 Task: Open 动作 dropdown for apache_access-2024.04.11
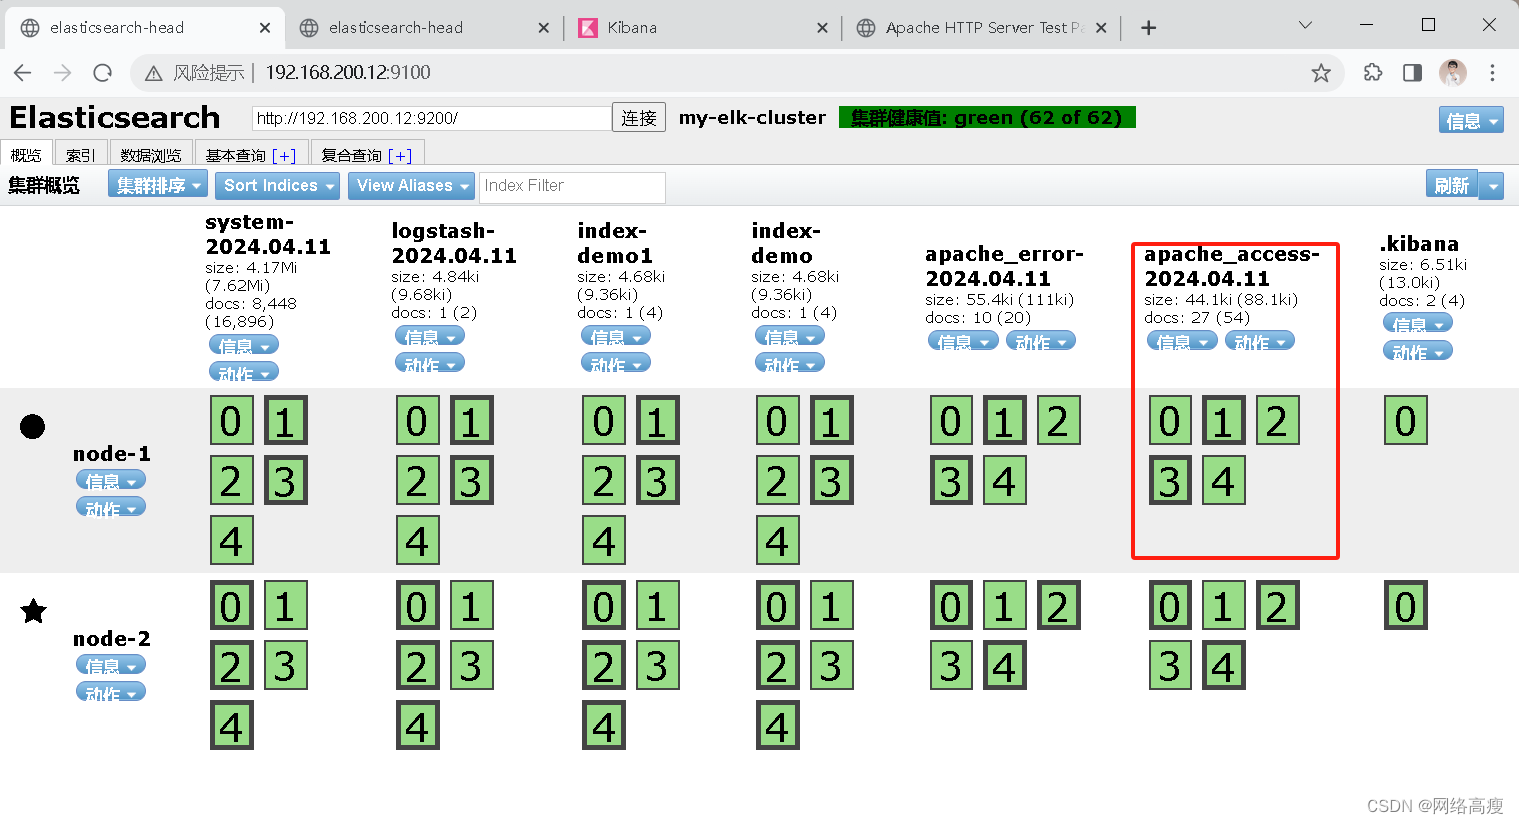1260,341
